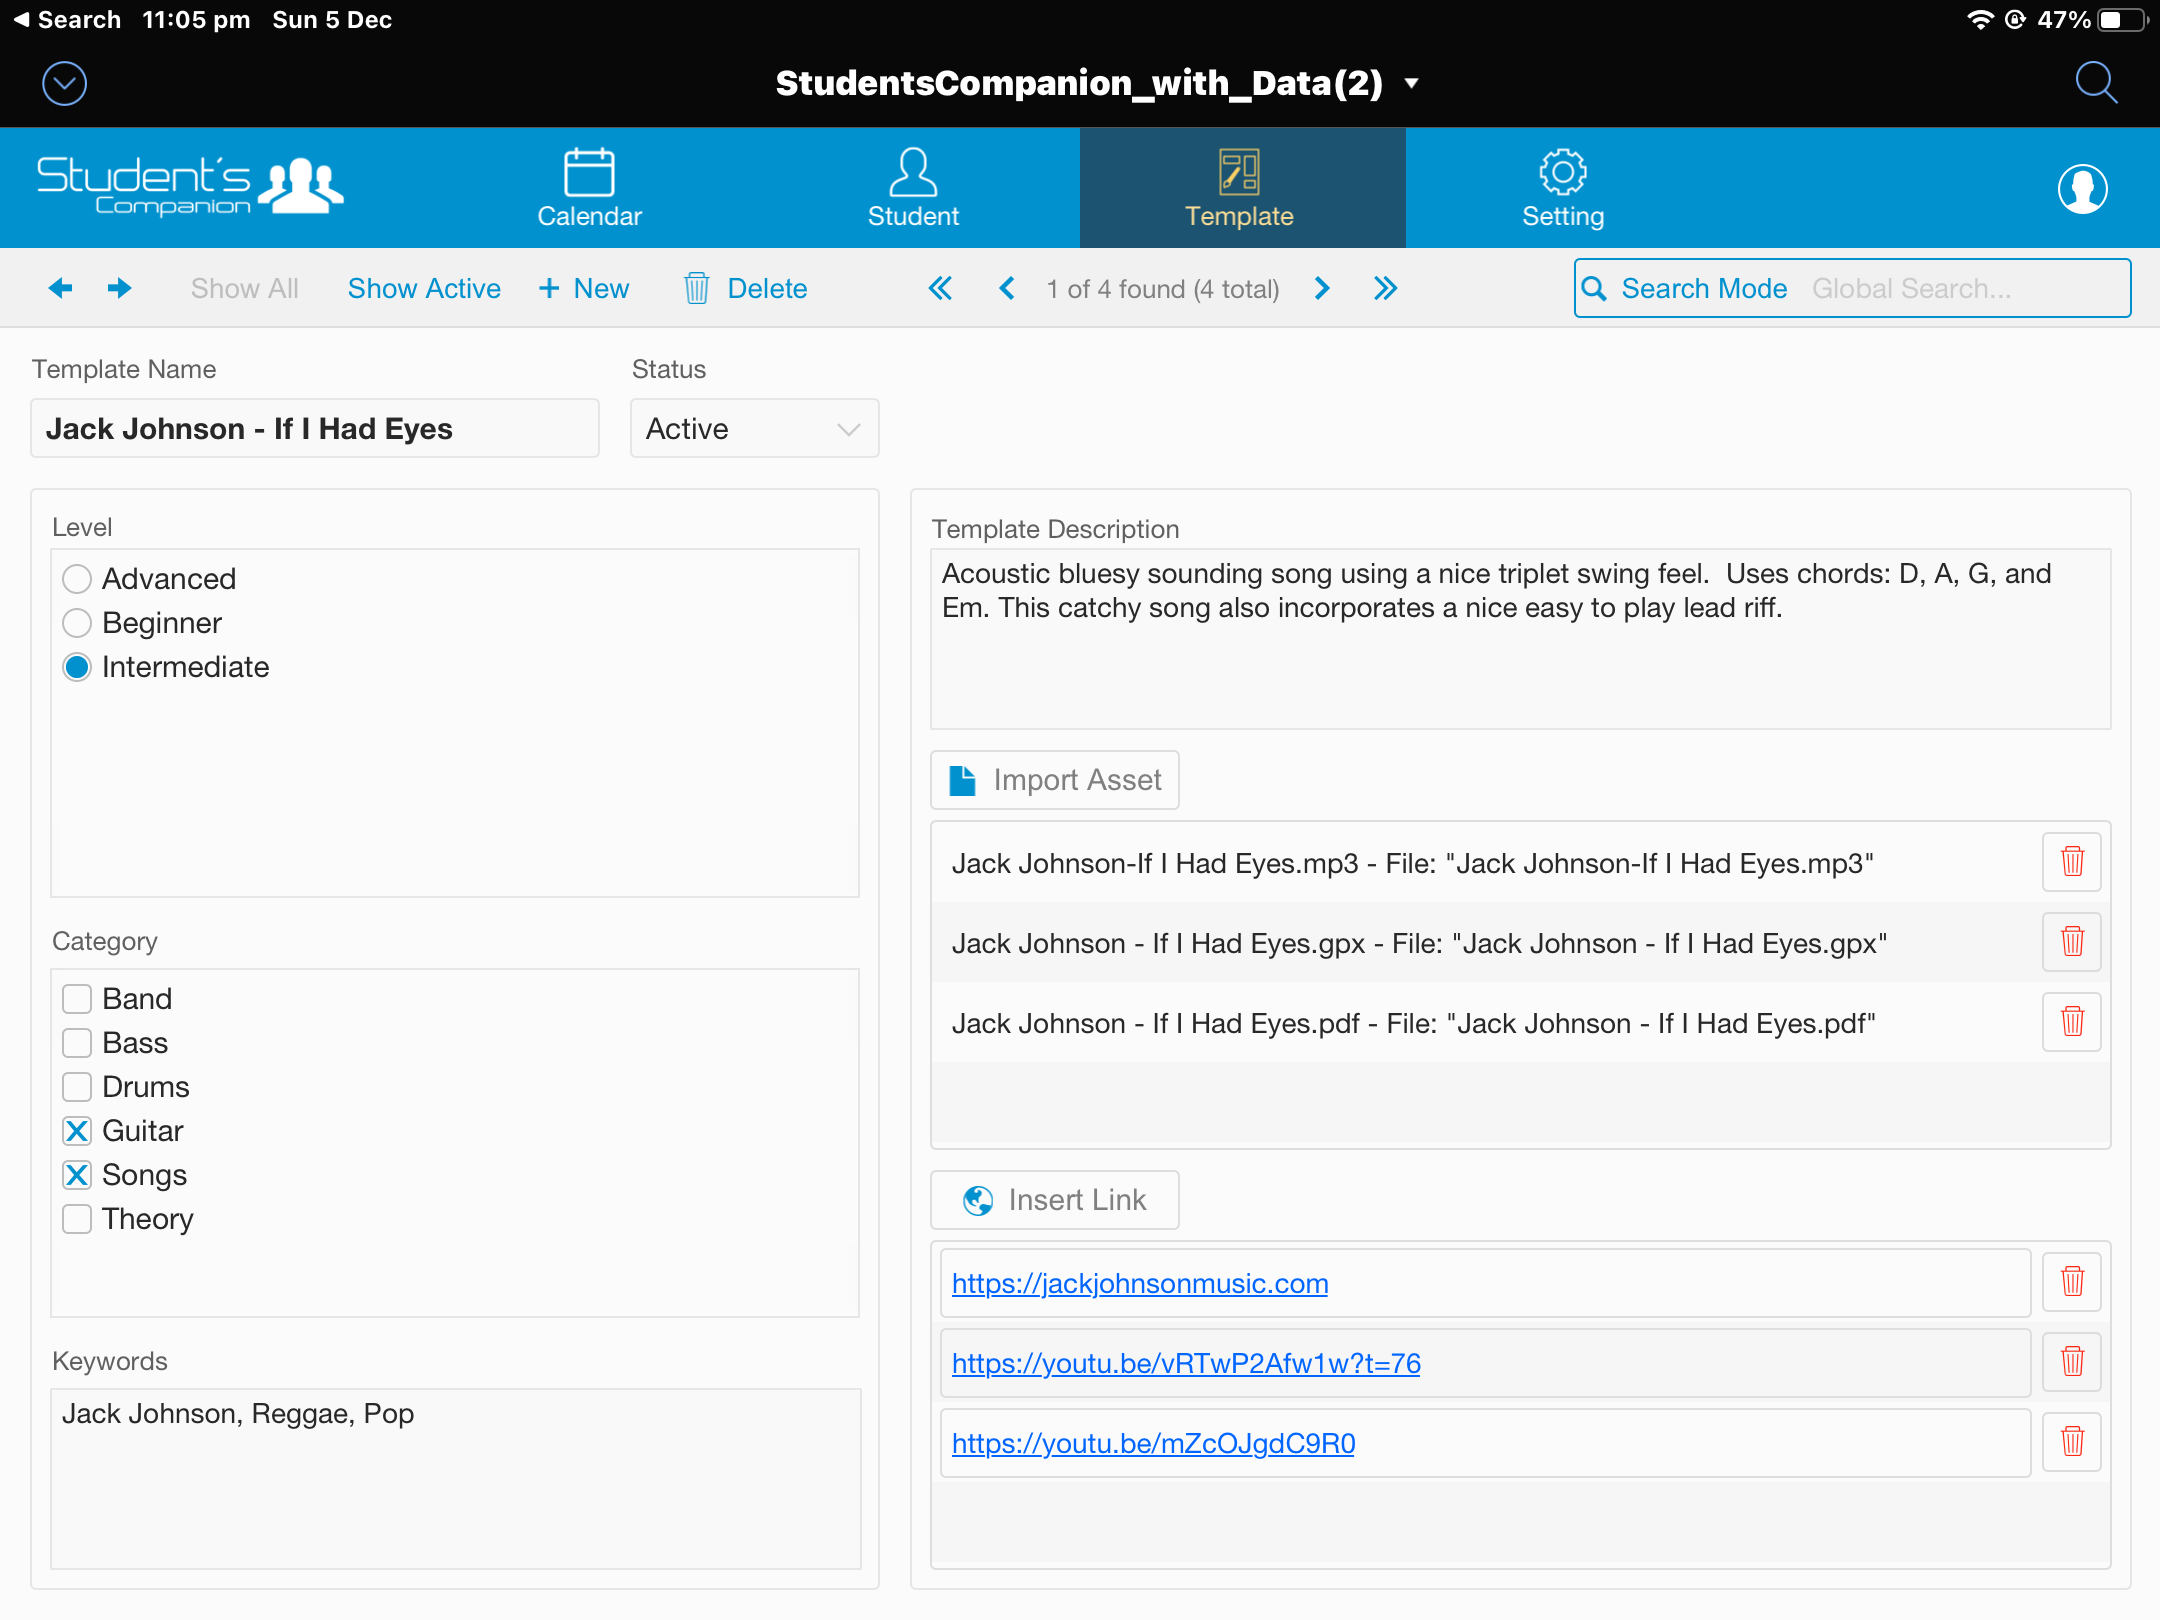Click the Insert Link button
This screenshot has height=1620, width=2160.
click(1055, 1200)
